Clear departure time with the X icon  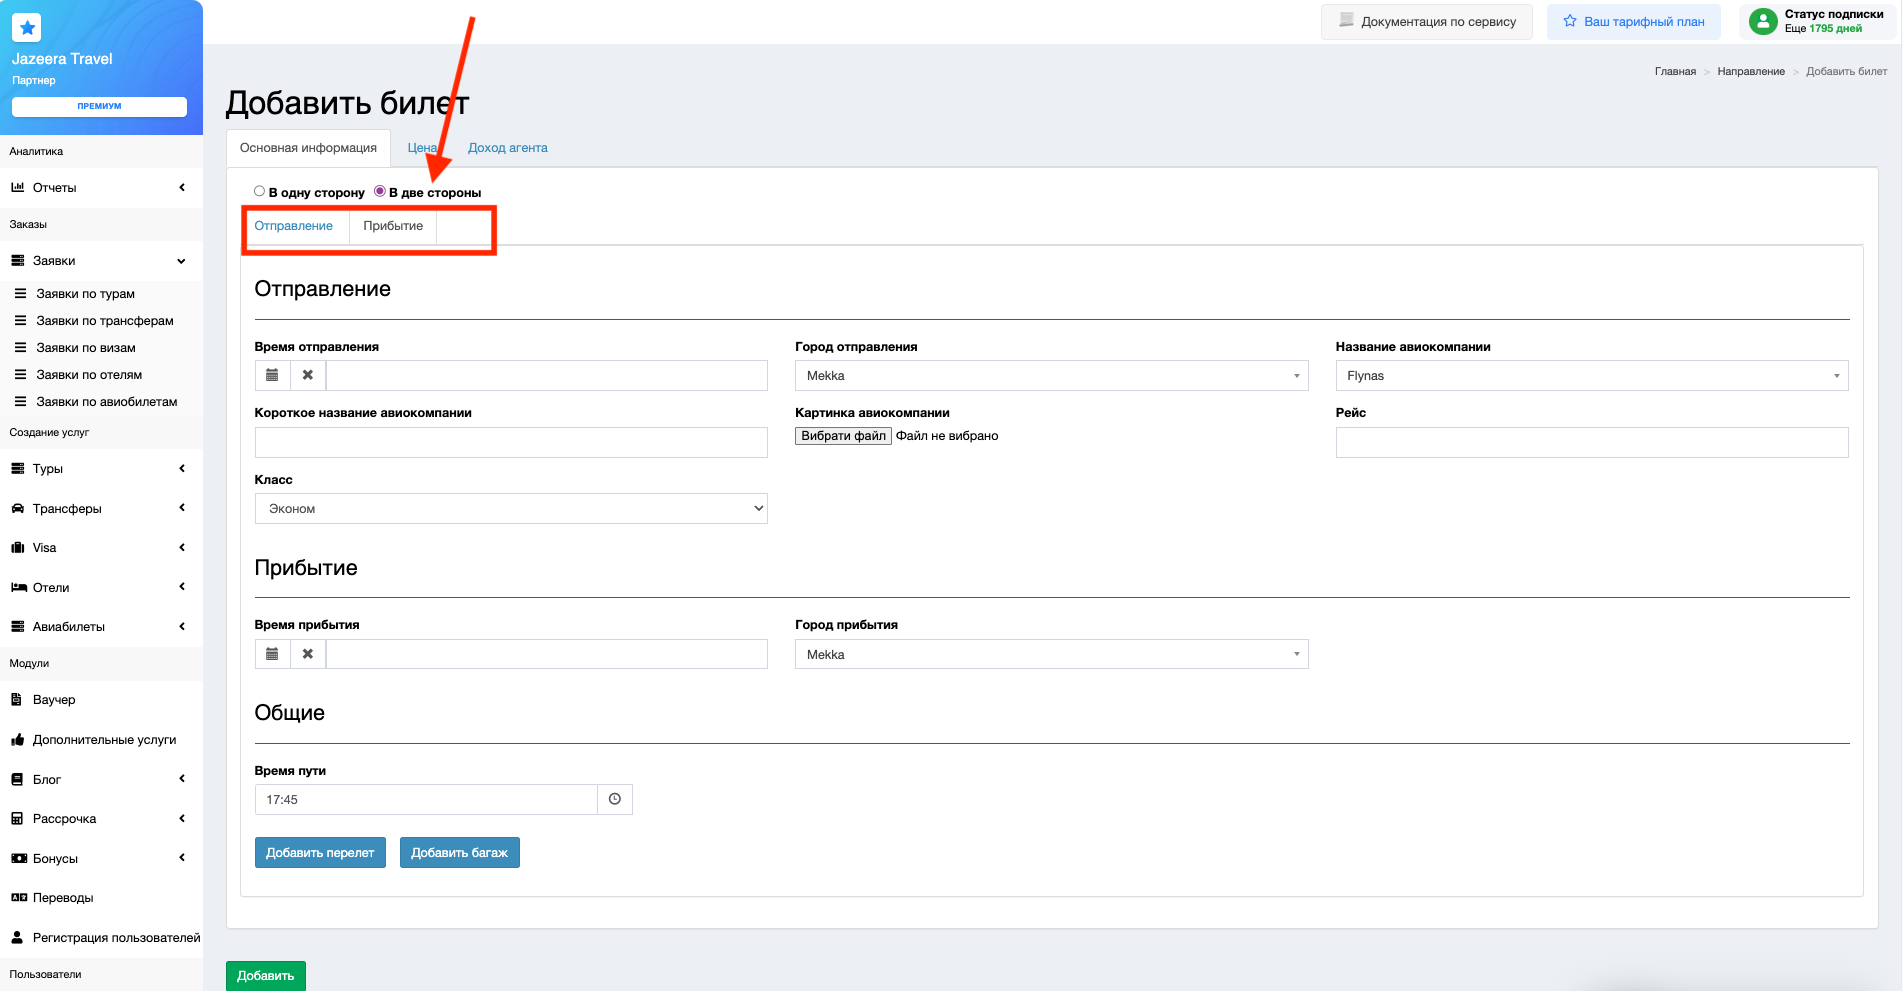point(308,375)
